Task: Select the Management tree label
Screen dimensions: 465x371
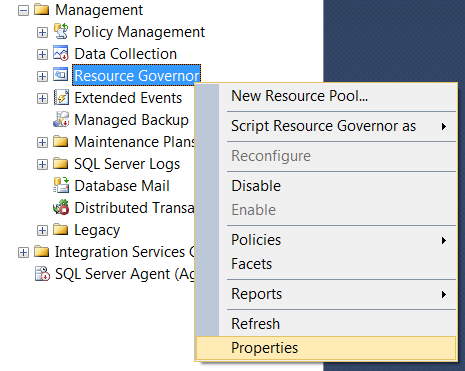Action: [x=99, y=10]
